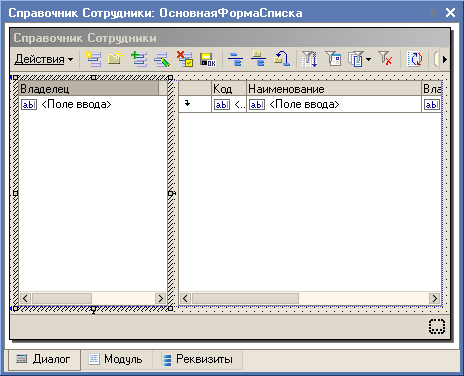This screenshot has width=464, height=376.
Task: Close the ОсновнаяФормаСписка window
Action: coord(450,13)
